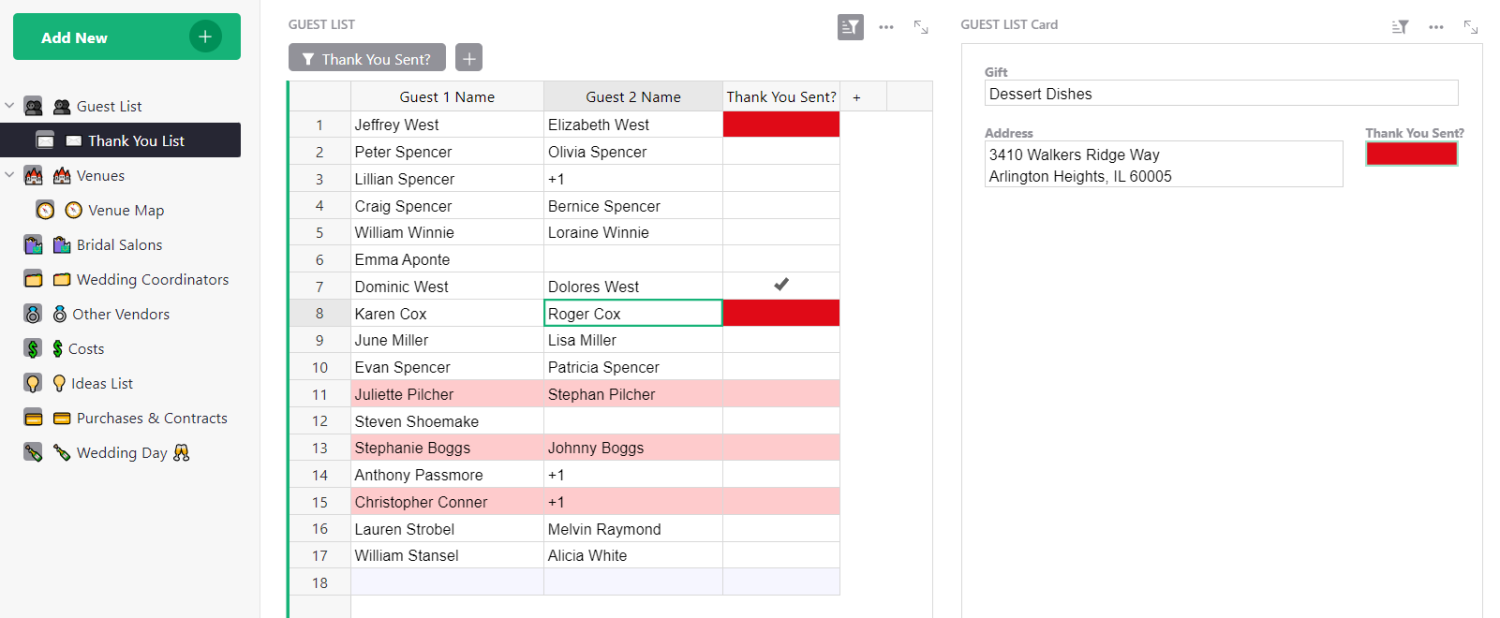Select the Stephanie Boggs cell
This screenshot has height=618, width=1500.
tap(447, 448)
